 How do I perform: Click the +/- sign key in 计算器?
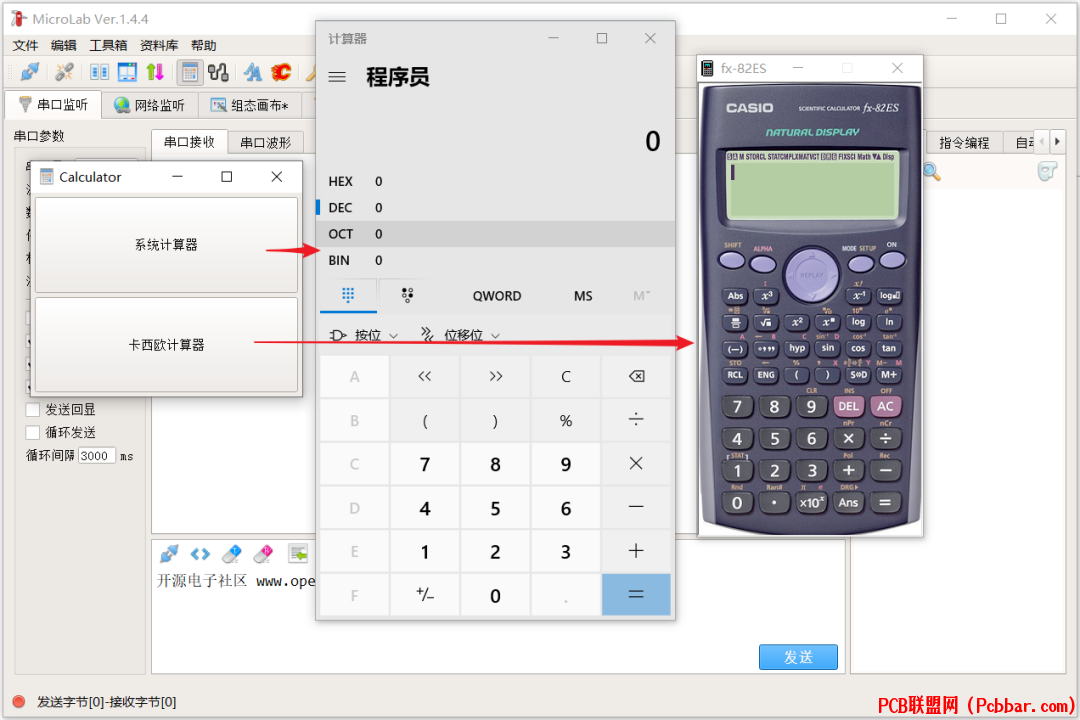[424, 594]
